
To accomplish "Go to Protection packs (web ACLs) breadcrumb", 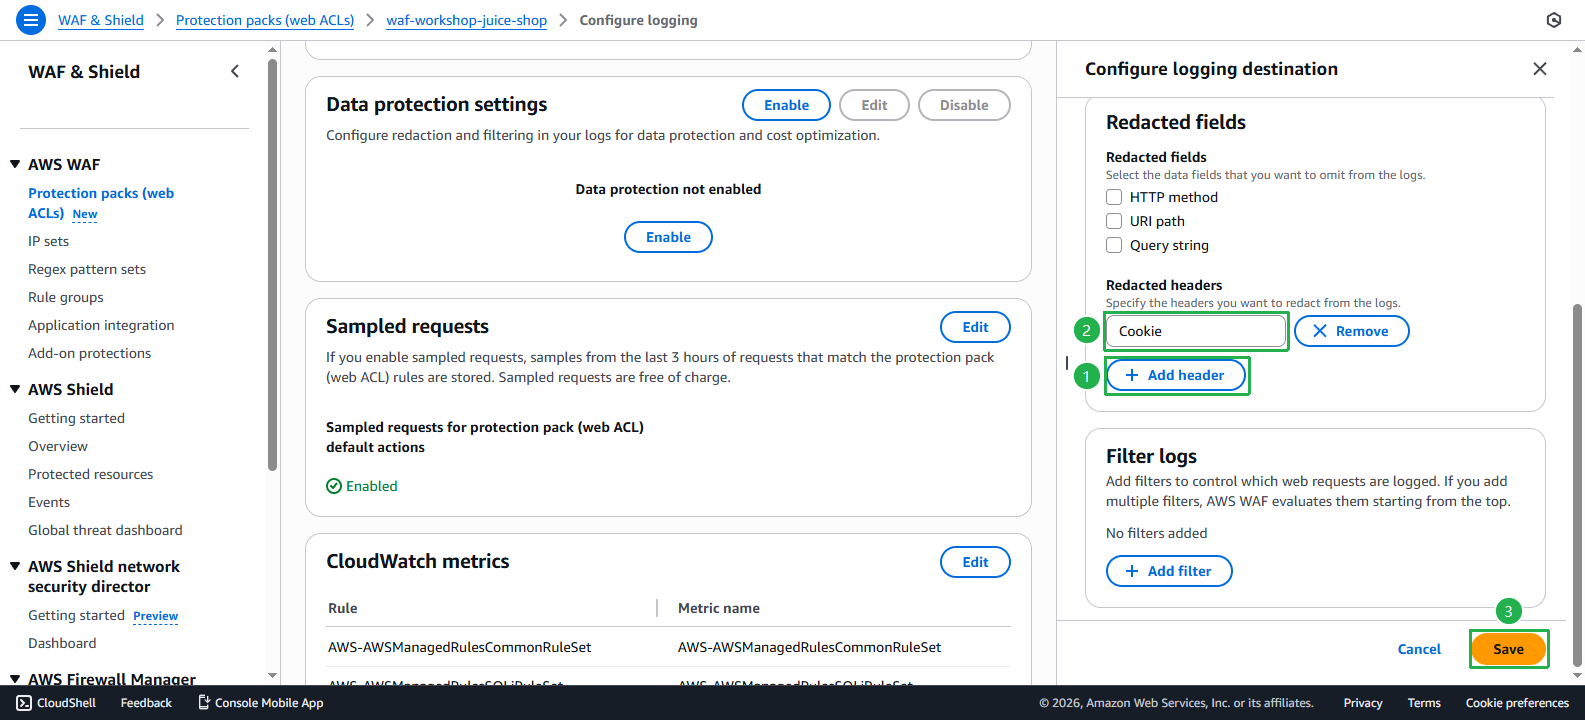I will click(265, 20).
